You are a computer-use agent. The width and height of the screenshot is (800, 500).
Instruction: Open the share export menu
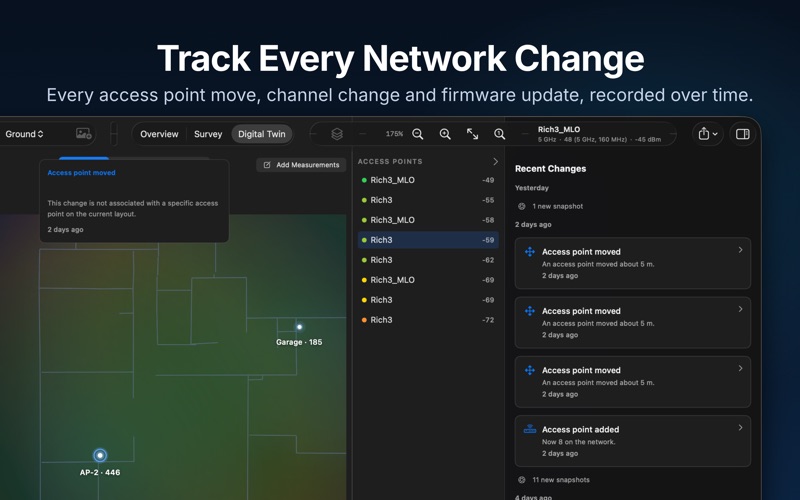click(708, 134)
